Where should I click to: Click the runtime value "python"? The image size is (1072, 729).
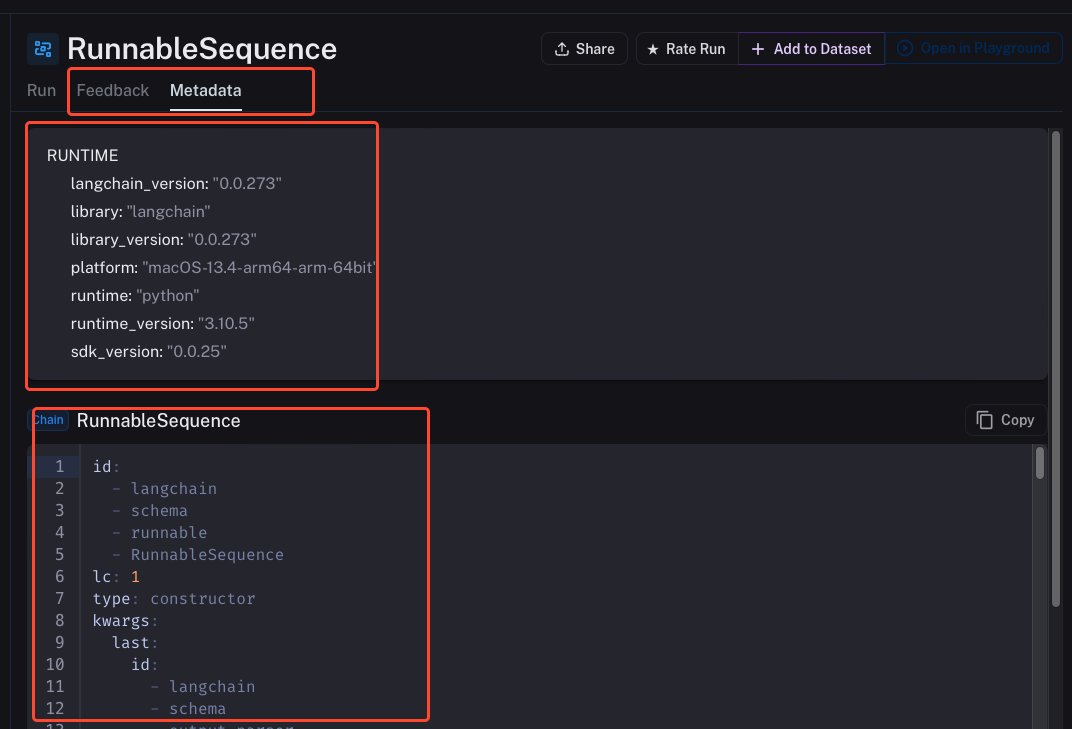point(168,296)
